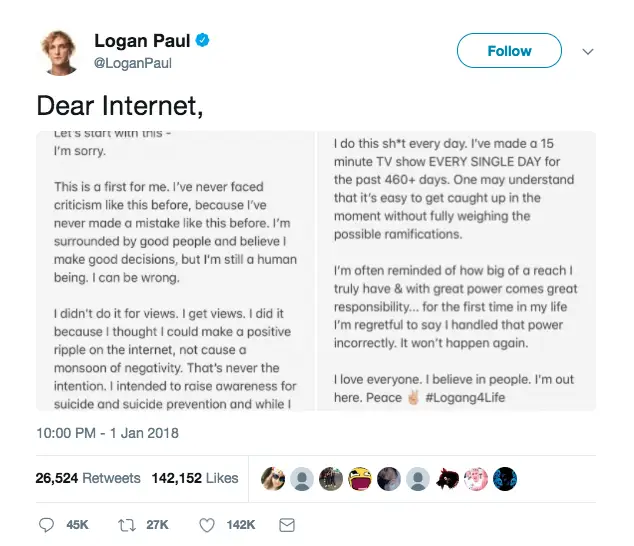This screenshot has height=546, width=634.
Task: Like the tweet with the heart icon
Action: pyautogui.click(x=207, y=525)
